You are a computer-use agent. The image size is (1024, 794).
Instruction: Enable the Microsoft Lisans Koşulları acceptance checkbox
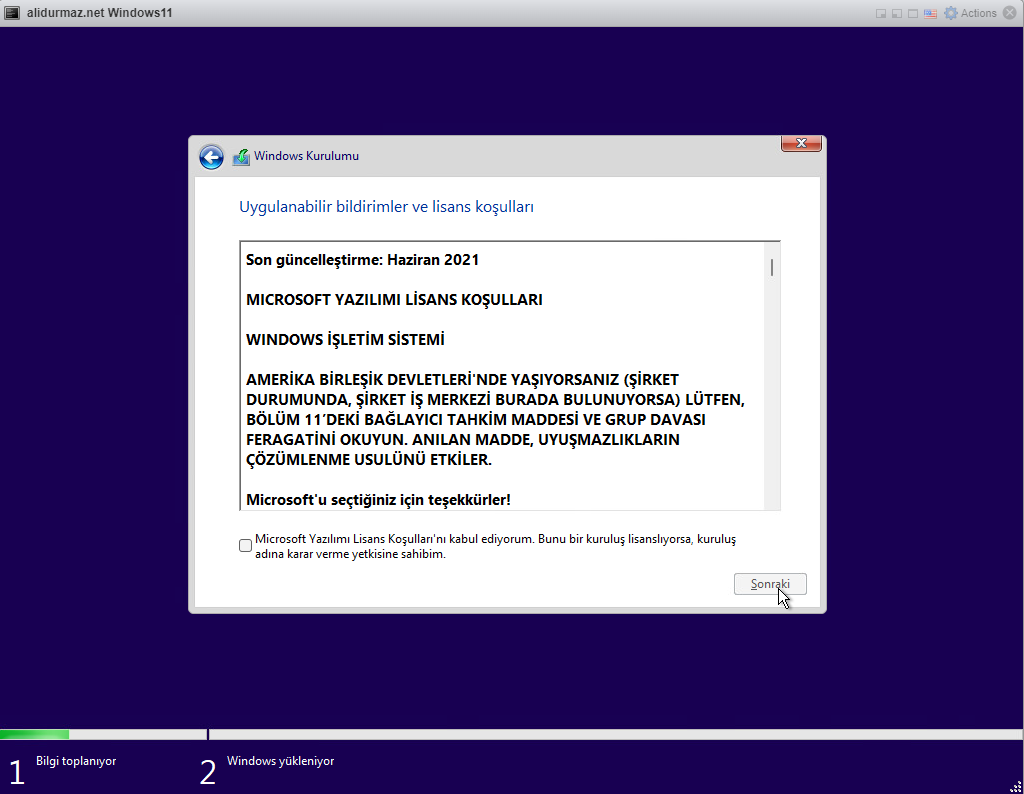click(x=245, y=545)
